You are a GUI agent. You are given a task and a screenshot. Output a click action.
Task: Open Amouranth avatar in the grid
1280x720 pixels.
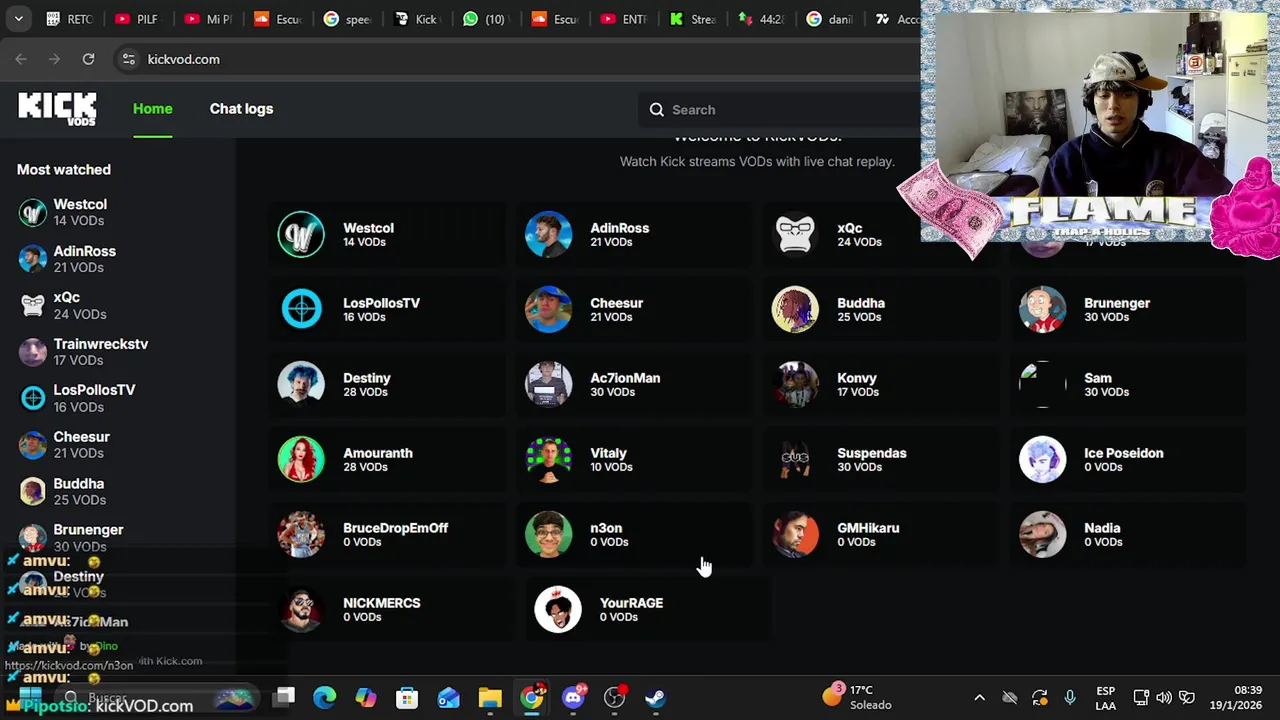coord(301,459)
